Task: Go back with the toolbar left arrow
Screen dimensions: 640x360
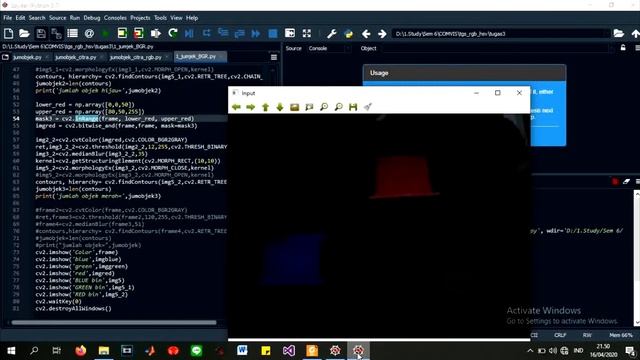Action: pos(366,34)
